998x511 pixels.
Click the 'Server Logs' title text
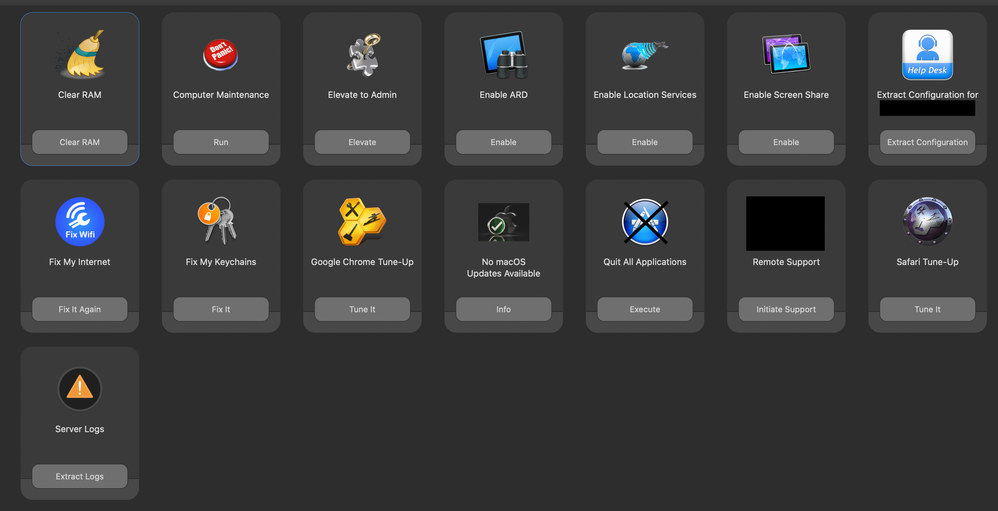(x=80, y=429)
